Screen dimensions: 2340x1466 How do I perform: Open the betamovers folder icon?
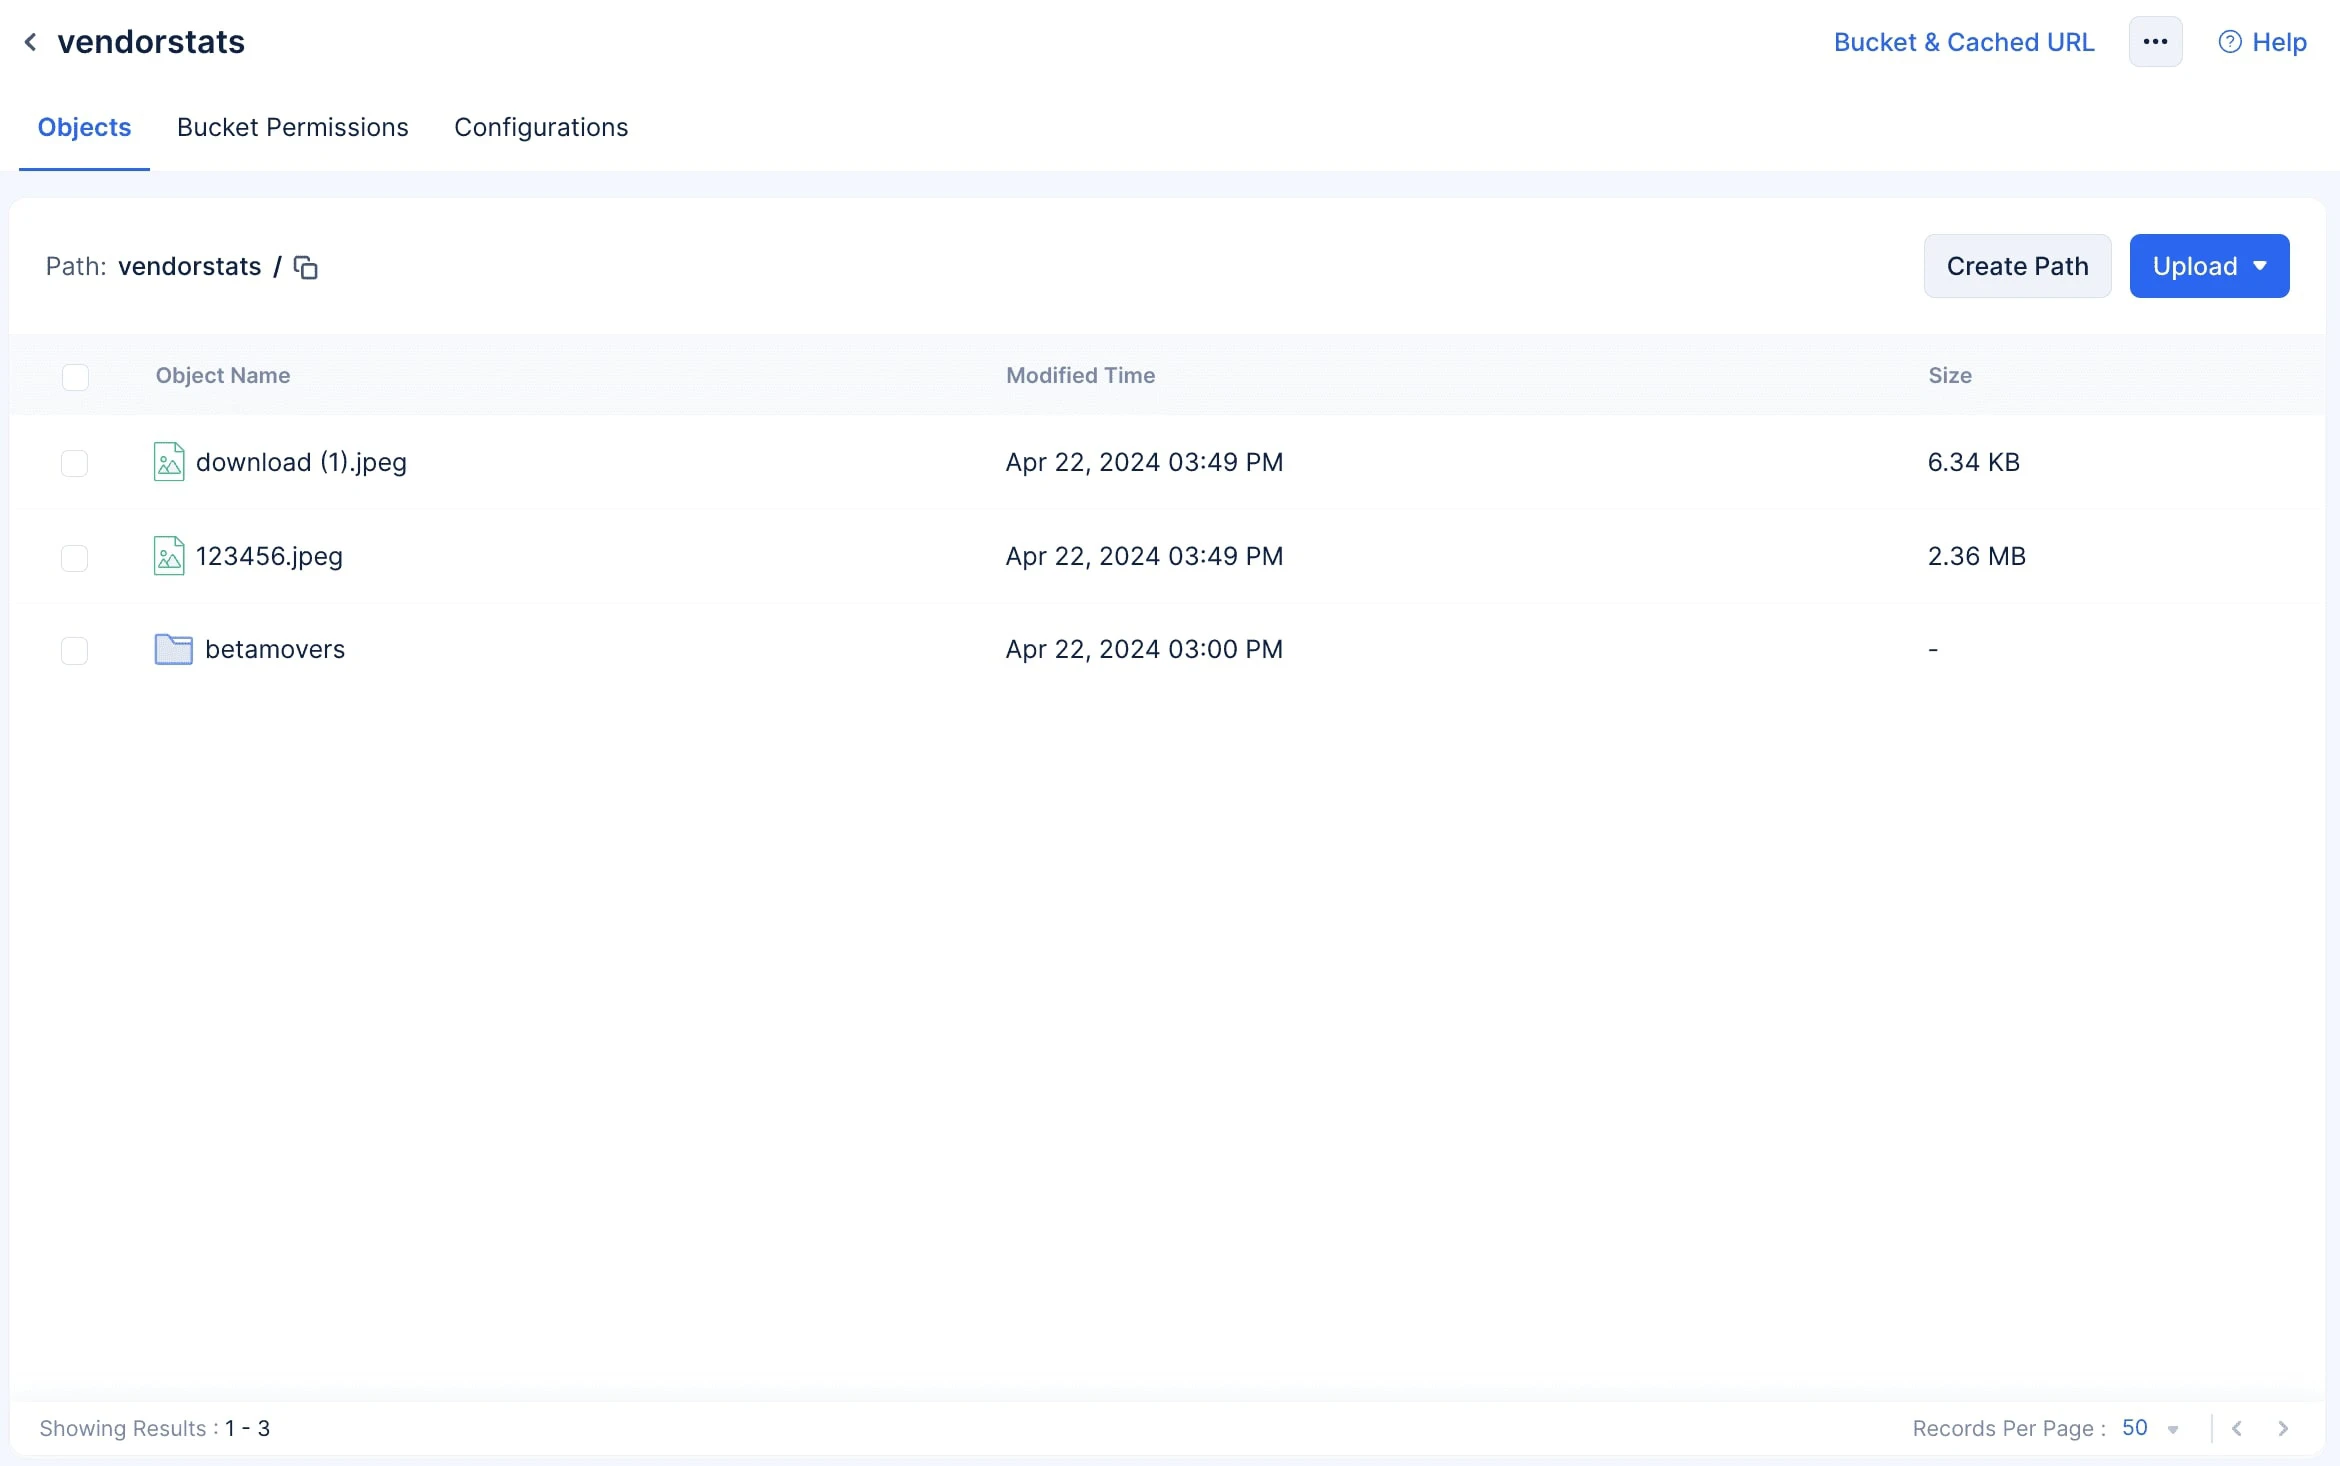pos(173,649)
